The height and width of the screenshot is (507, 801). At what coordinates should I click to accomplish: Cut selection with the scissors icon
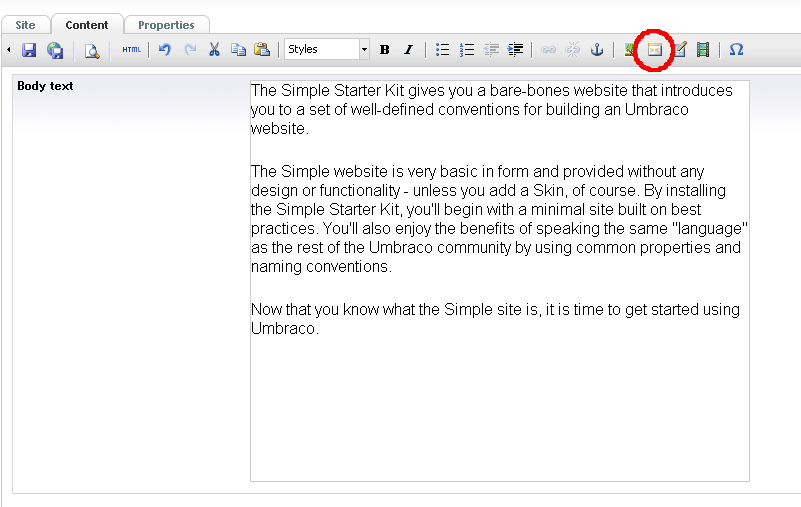click(214, 50)
